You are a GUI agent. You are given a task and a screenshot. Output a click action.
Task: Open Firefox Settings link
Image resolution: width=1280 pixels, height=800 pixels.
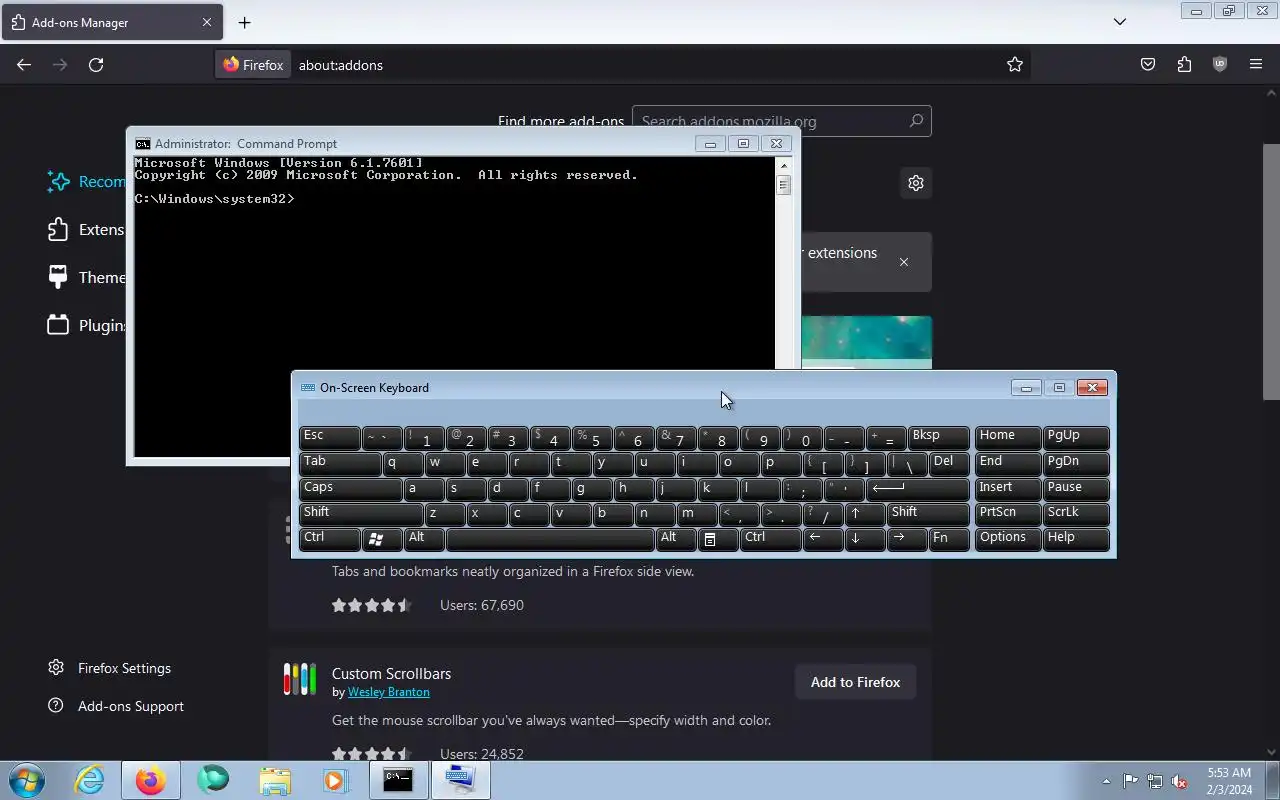pos(110,668)
